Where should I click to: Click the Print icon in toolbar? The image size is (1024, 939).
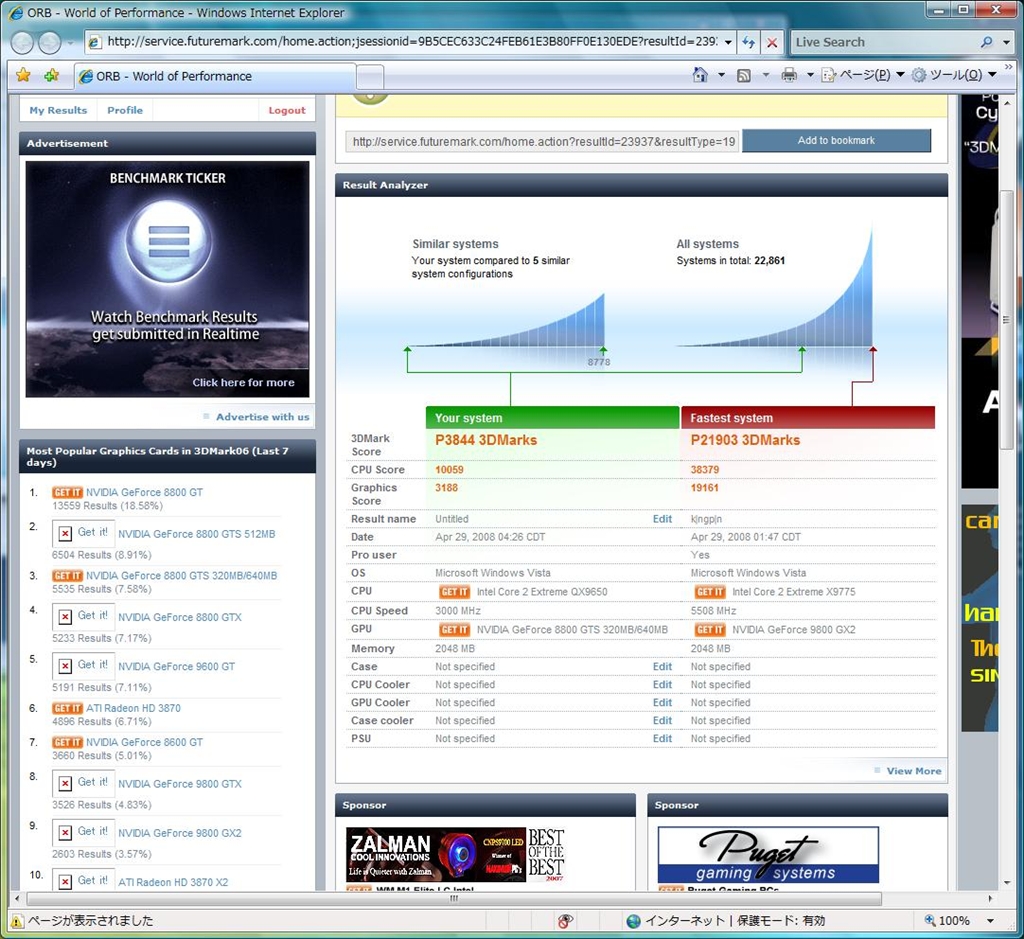click(x=789, y=75)
